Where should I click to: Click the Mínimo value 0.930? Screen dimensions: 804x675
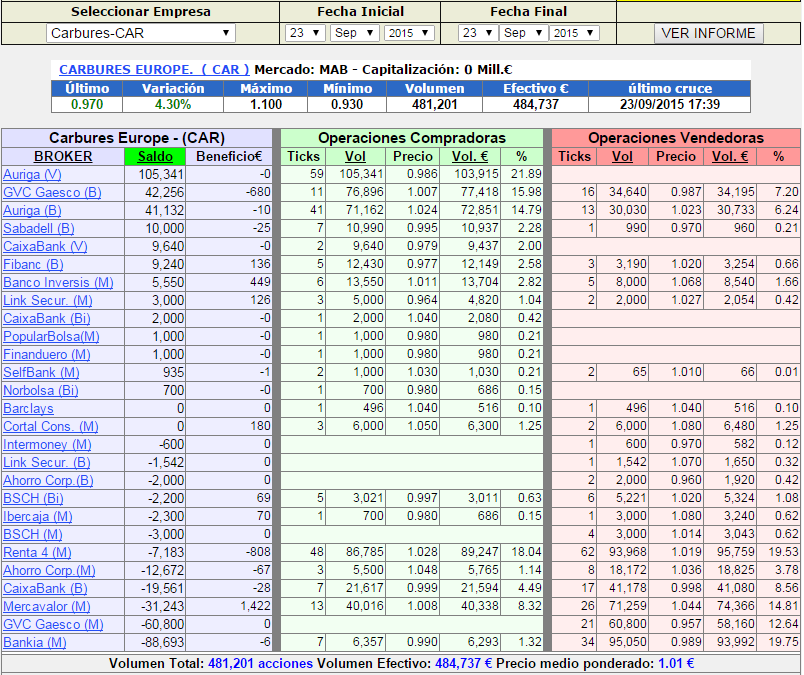(347, 105)
